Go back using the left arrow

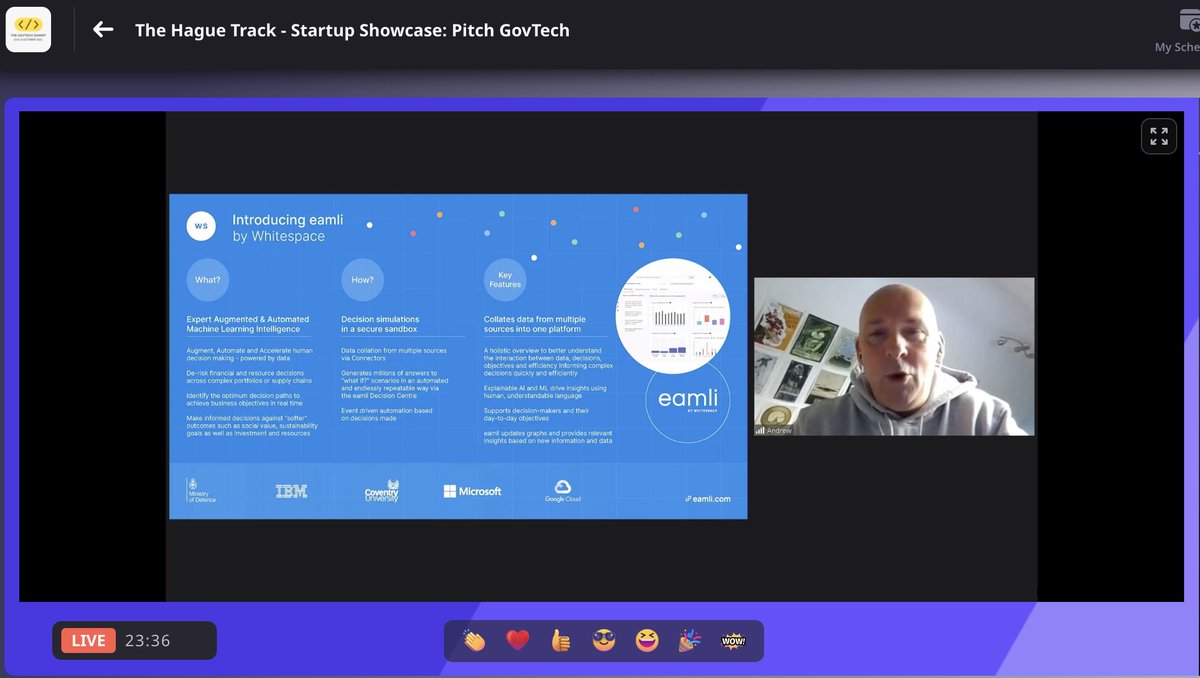tap(103, 30)
